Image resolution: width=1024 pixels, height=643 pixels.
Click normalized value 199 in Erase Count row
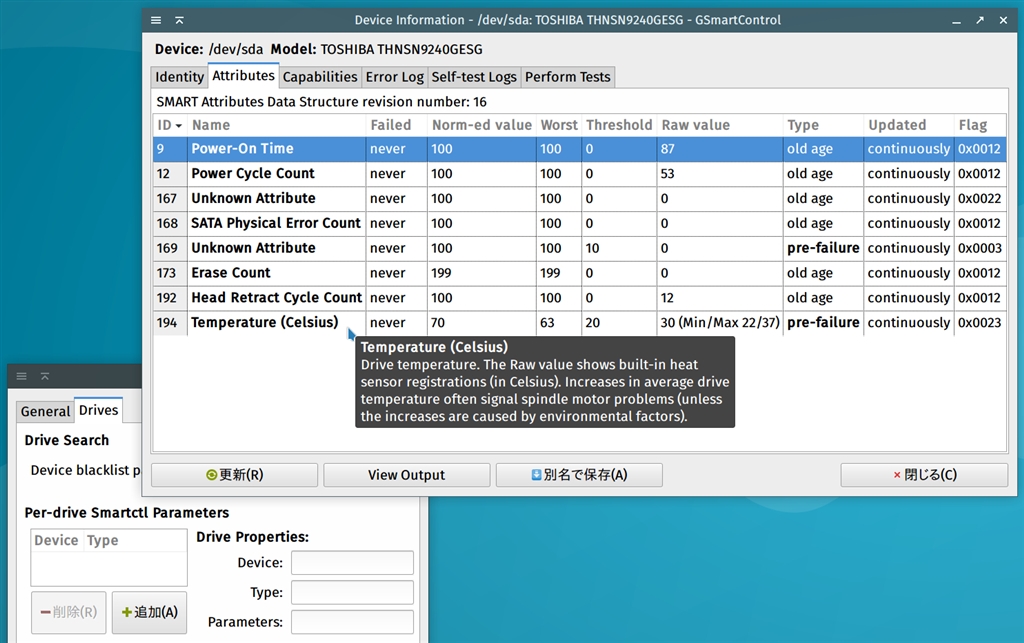[x=441, y=273]
